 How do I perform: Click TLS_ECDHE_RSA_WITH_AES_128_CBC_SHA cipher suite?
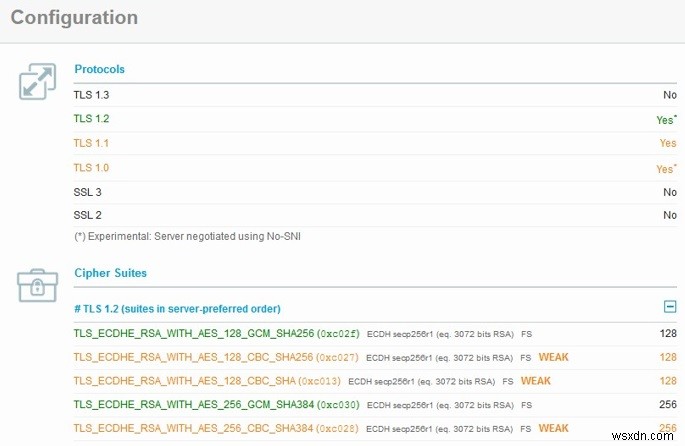(x=186, y=381)
